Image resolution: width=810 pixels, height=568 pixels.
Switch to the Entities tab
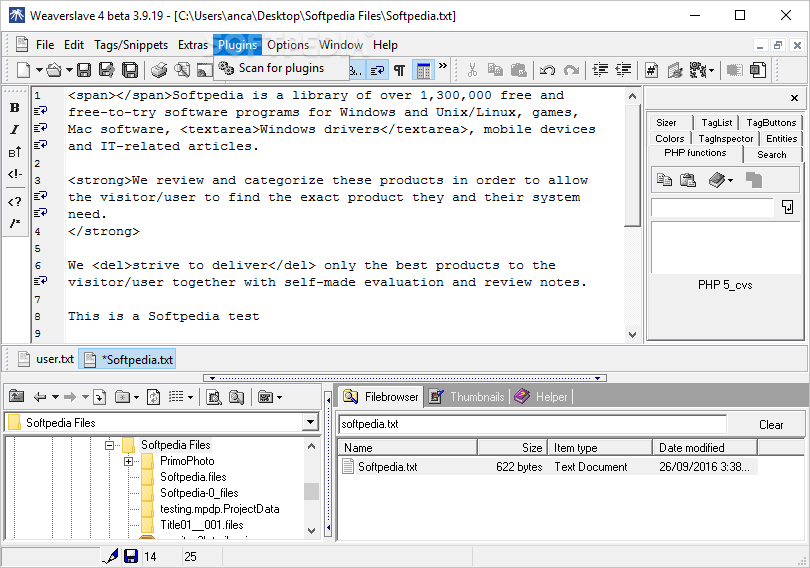point(781,138)
